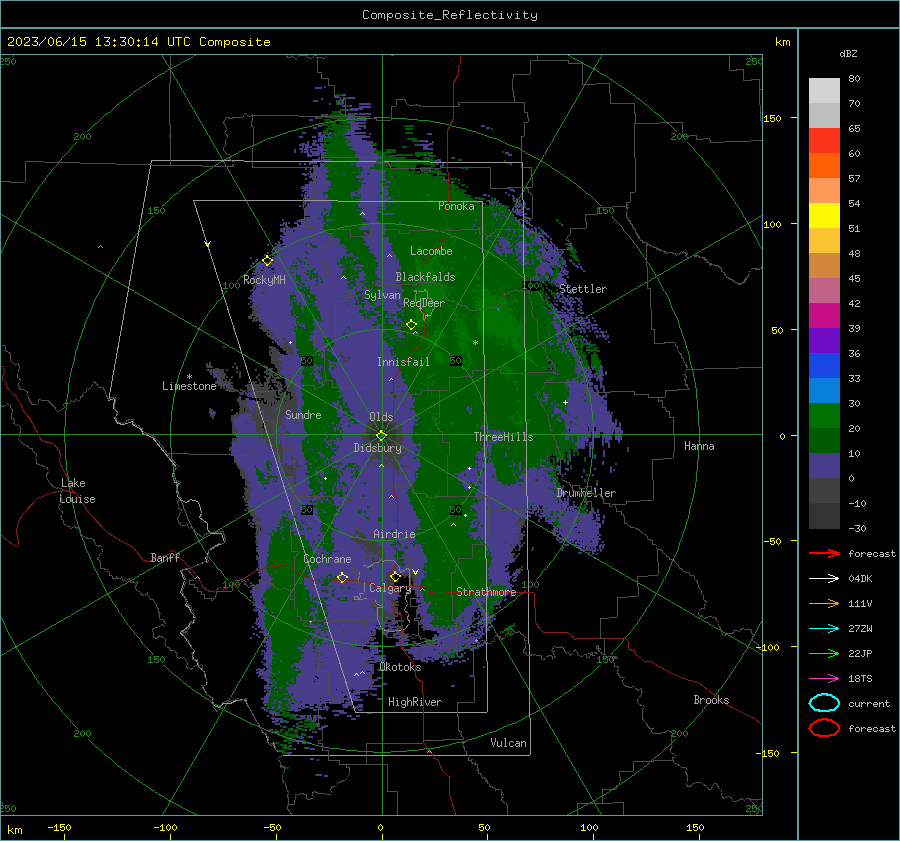Click the Composite_Reflectivity title text
Image resolution: width=900 pixels, height=841 pixels.
pyautogui.click(x=450, y=15)
